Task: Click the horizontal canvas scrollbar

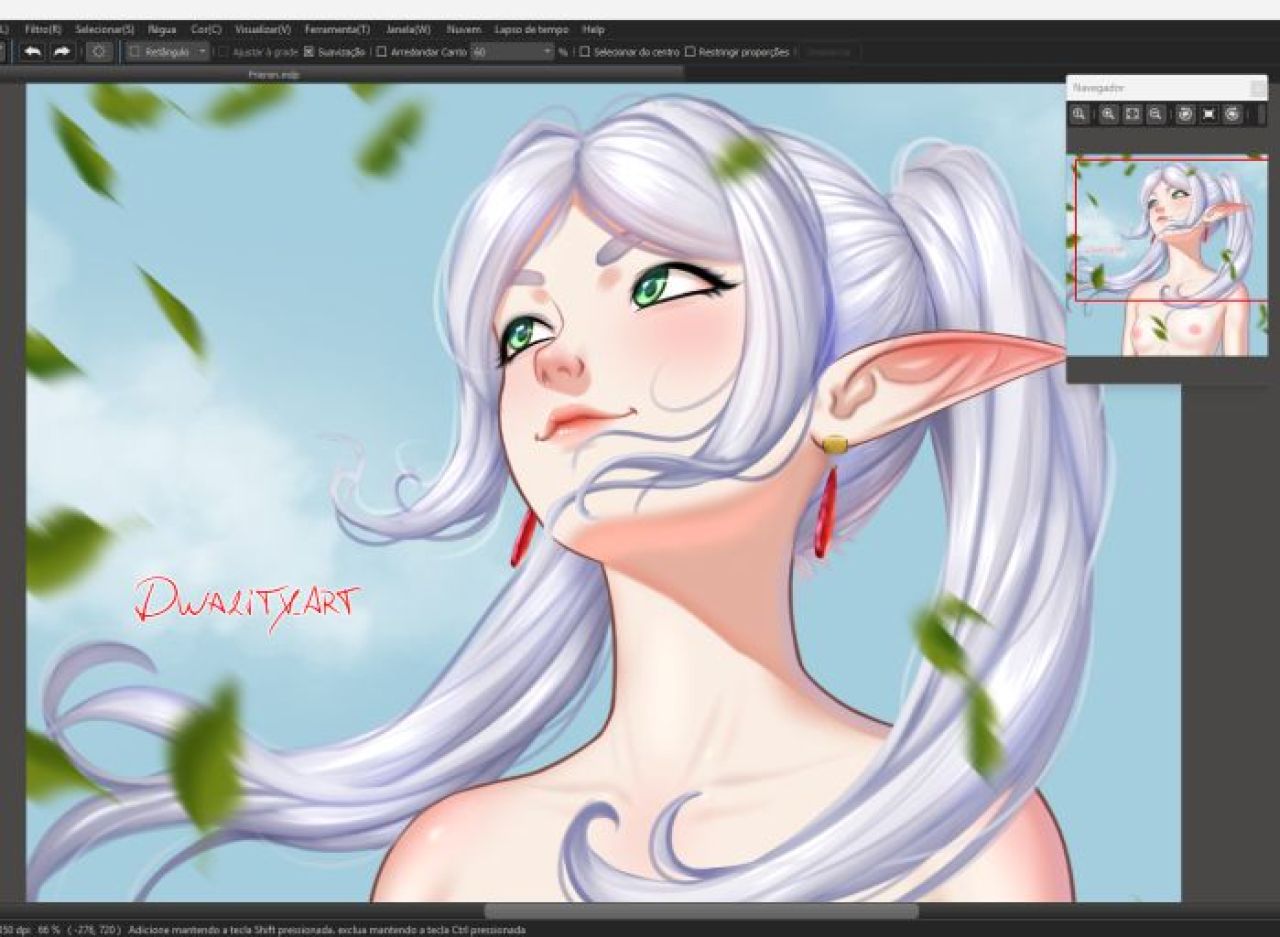Action: click(701, 911)
